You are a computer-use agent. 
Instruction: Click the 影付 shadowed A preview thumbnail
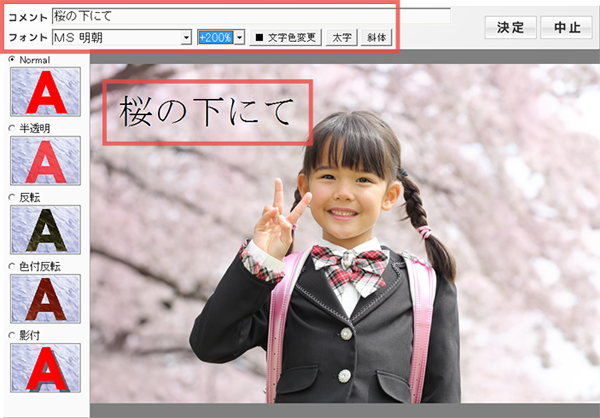click(46, 368)
